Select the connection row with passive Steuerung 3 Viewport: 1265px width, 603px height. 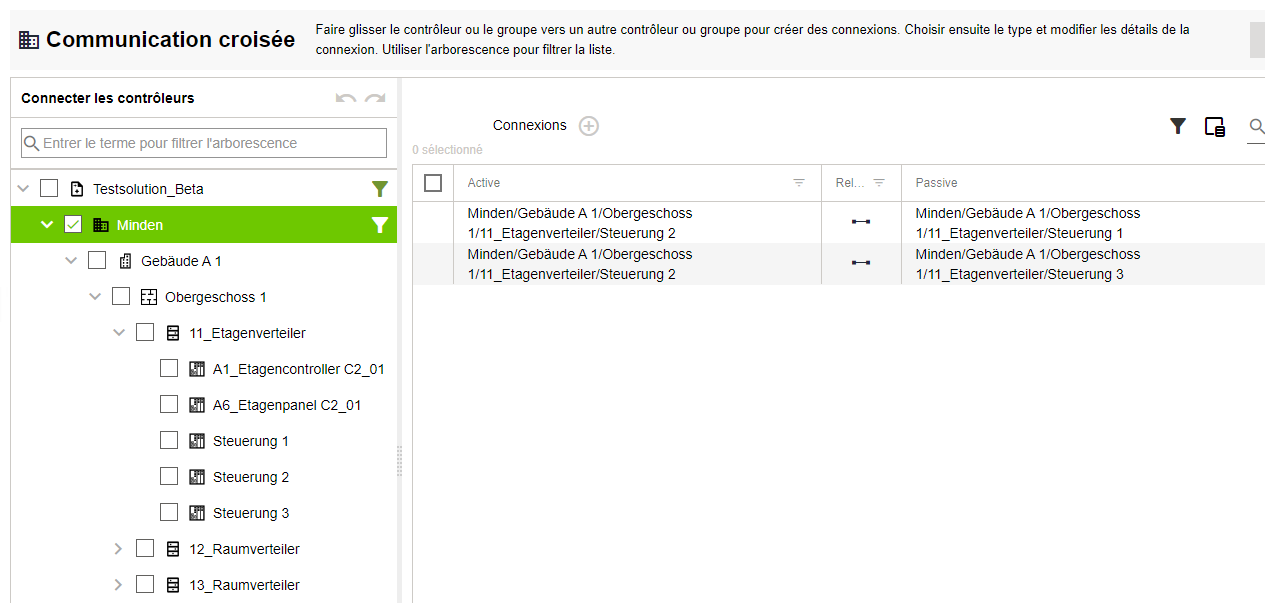point(839,264)
